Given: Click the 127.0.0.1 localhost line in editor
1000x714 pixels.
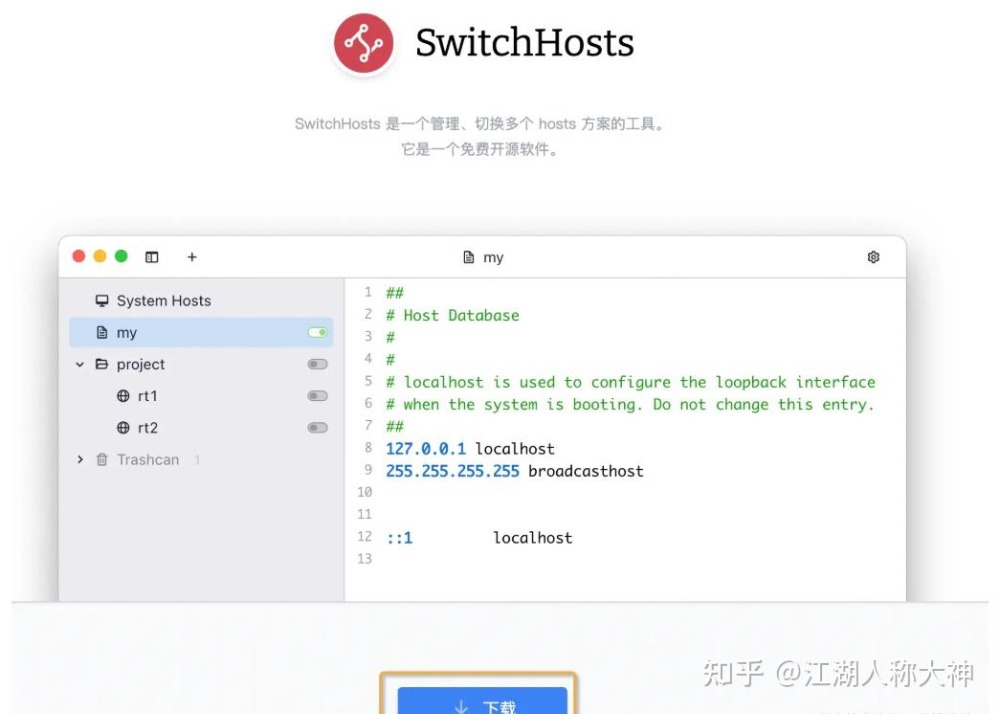Looking at the screenshot, I should pyautogui.click(x=470, y=449).
